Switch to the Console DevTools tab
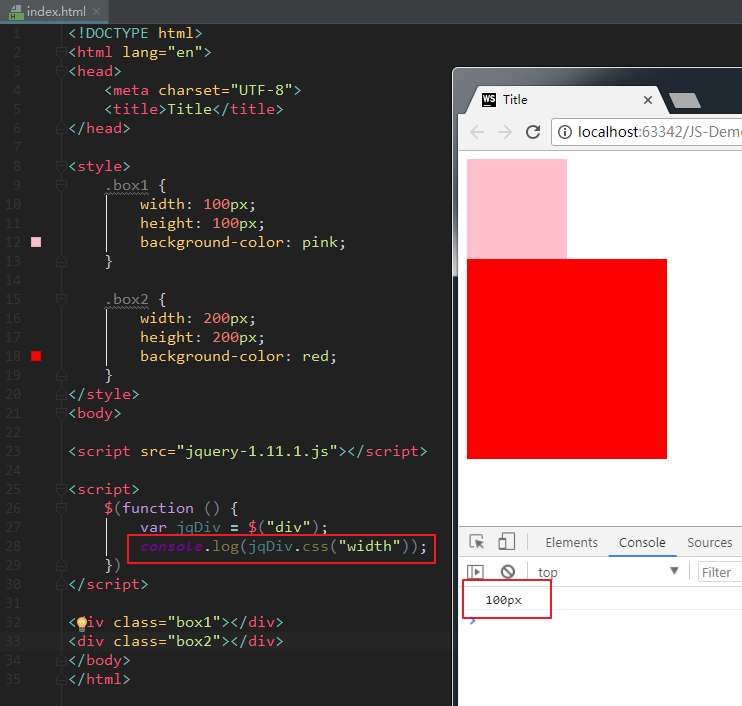 pyautogui.click(x=642, y=542)
